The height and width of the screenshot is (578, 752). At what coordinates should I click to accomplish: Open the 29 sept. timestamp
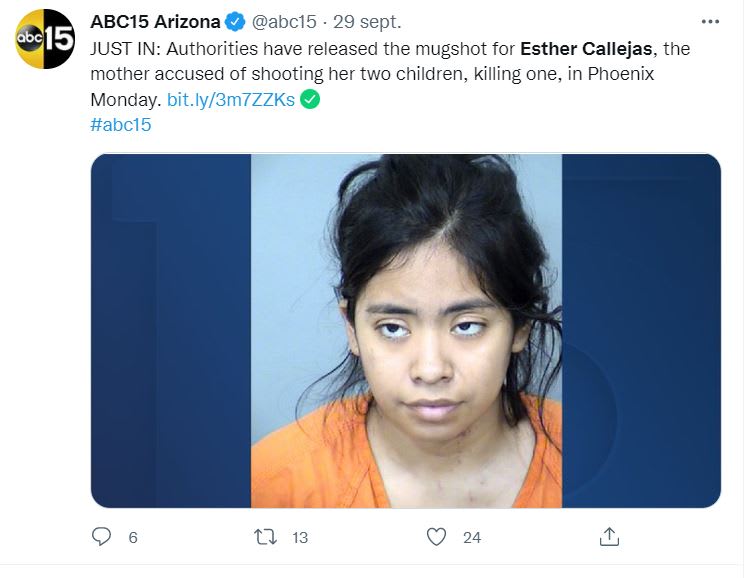tap(367, 22)
